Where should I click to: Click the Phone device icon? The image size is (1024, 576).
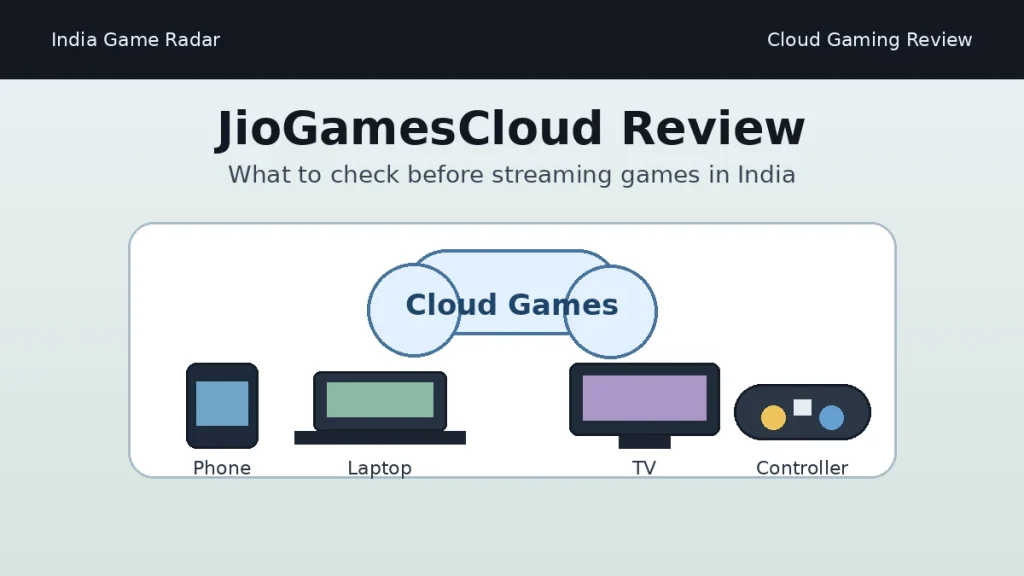(x=222, y=406)
